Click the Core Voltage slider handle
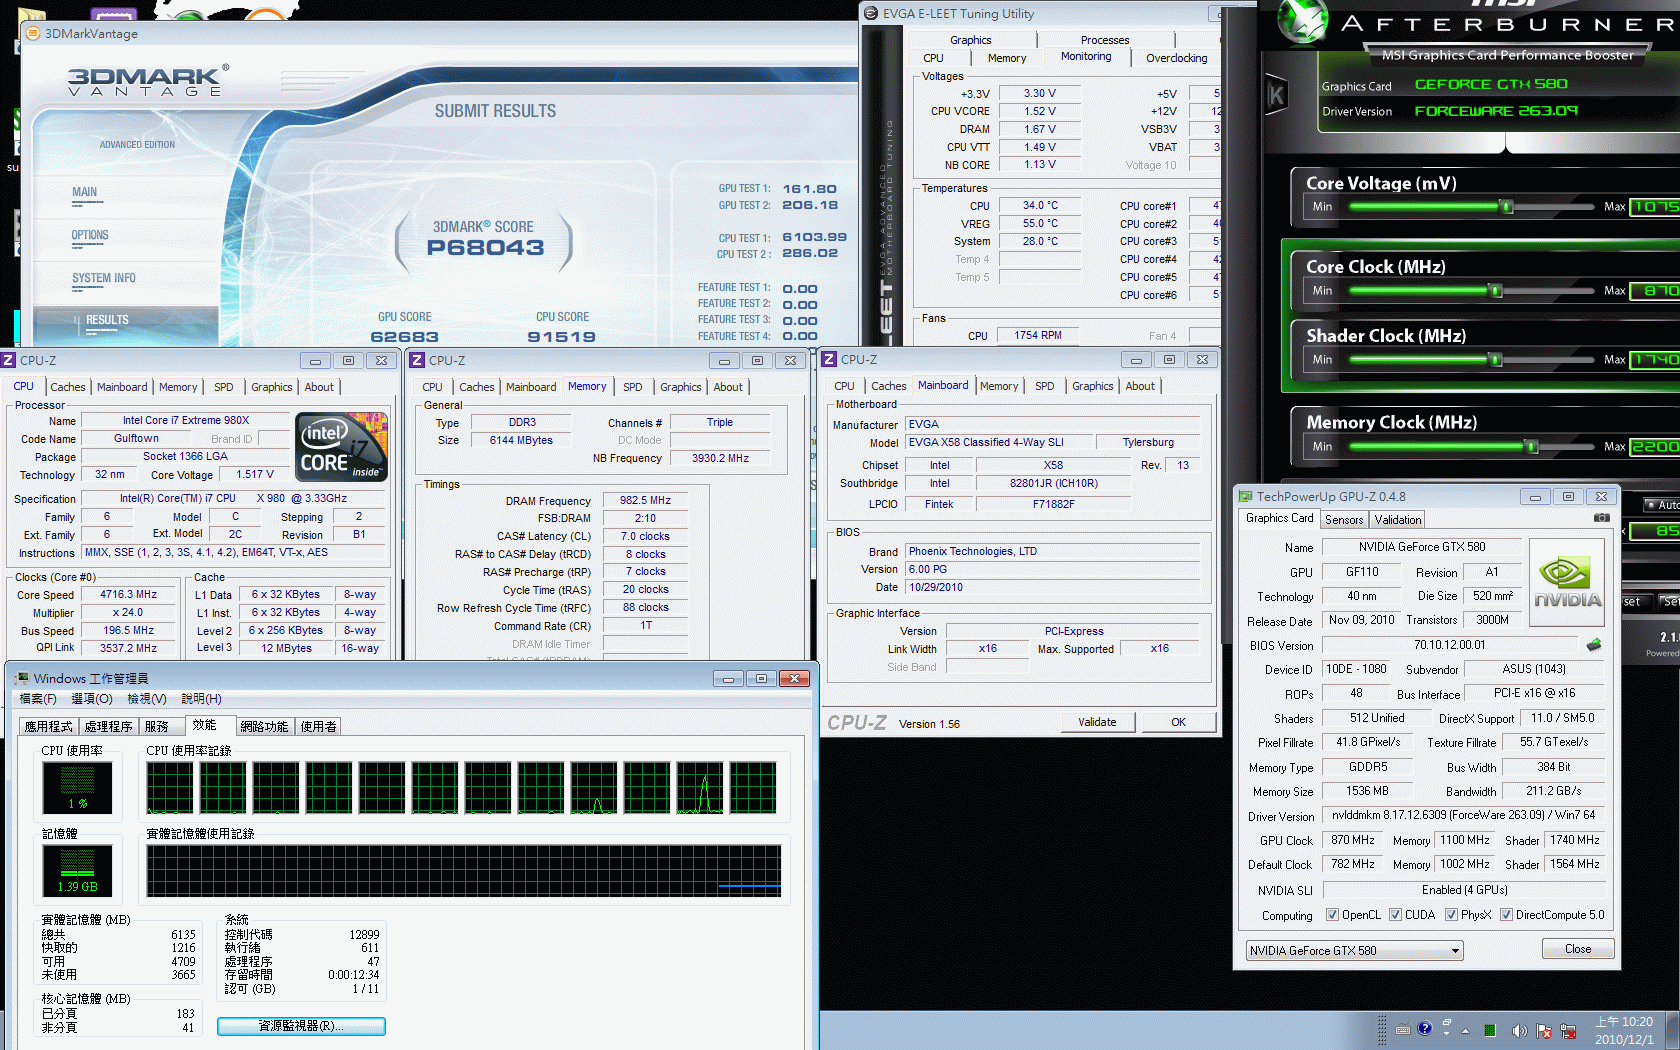The width and height of the screenshot is (1680, 1050). [x=1506, y=206]
